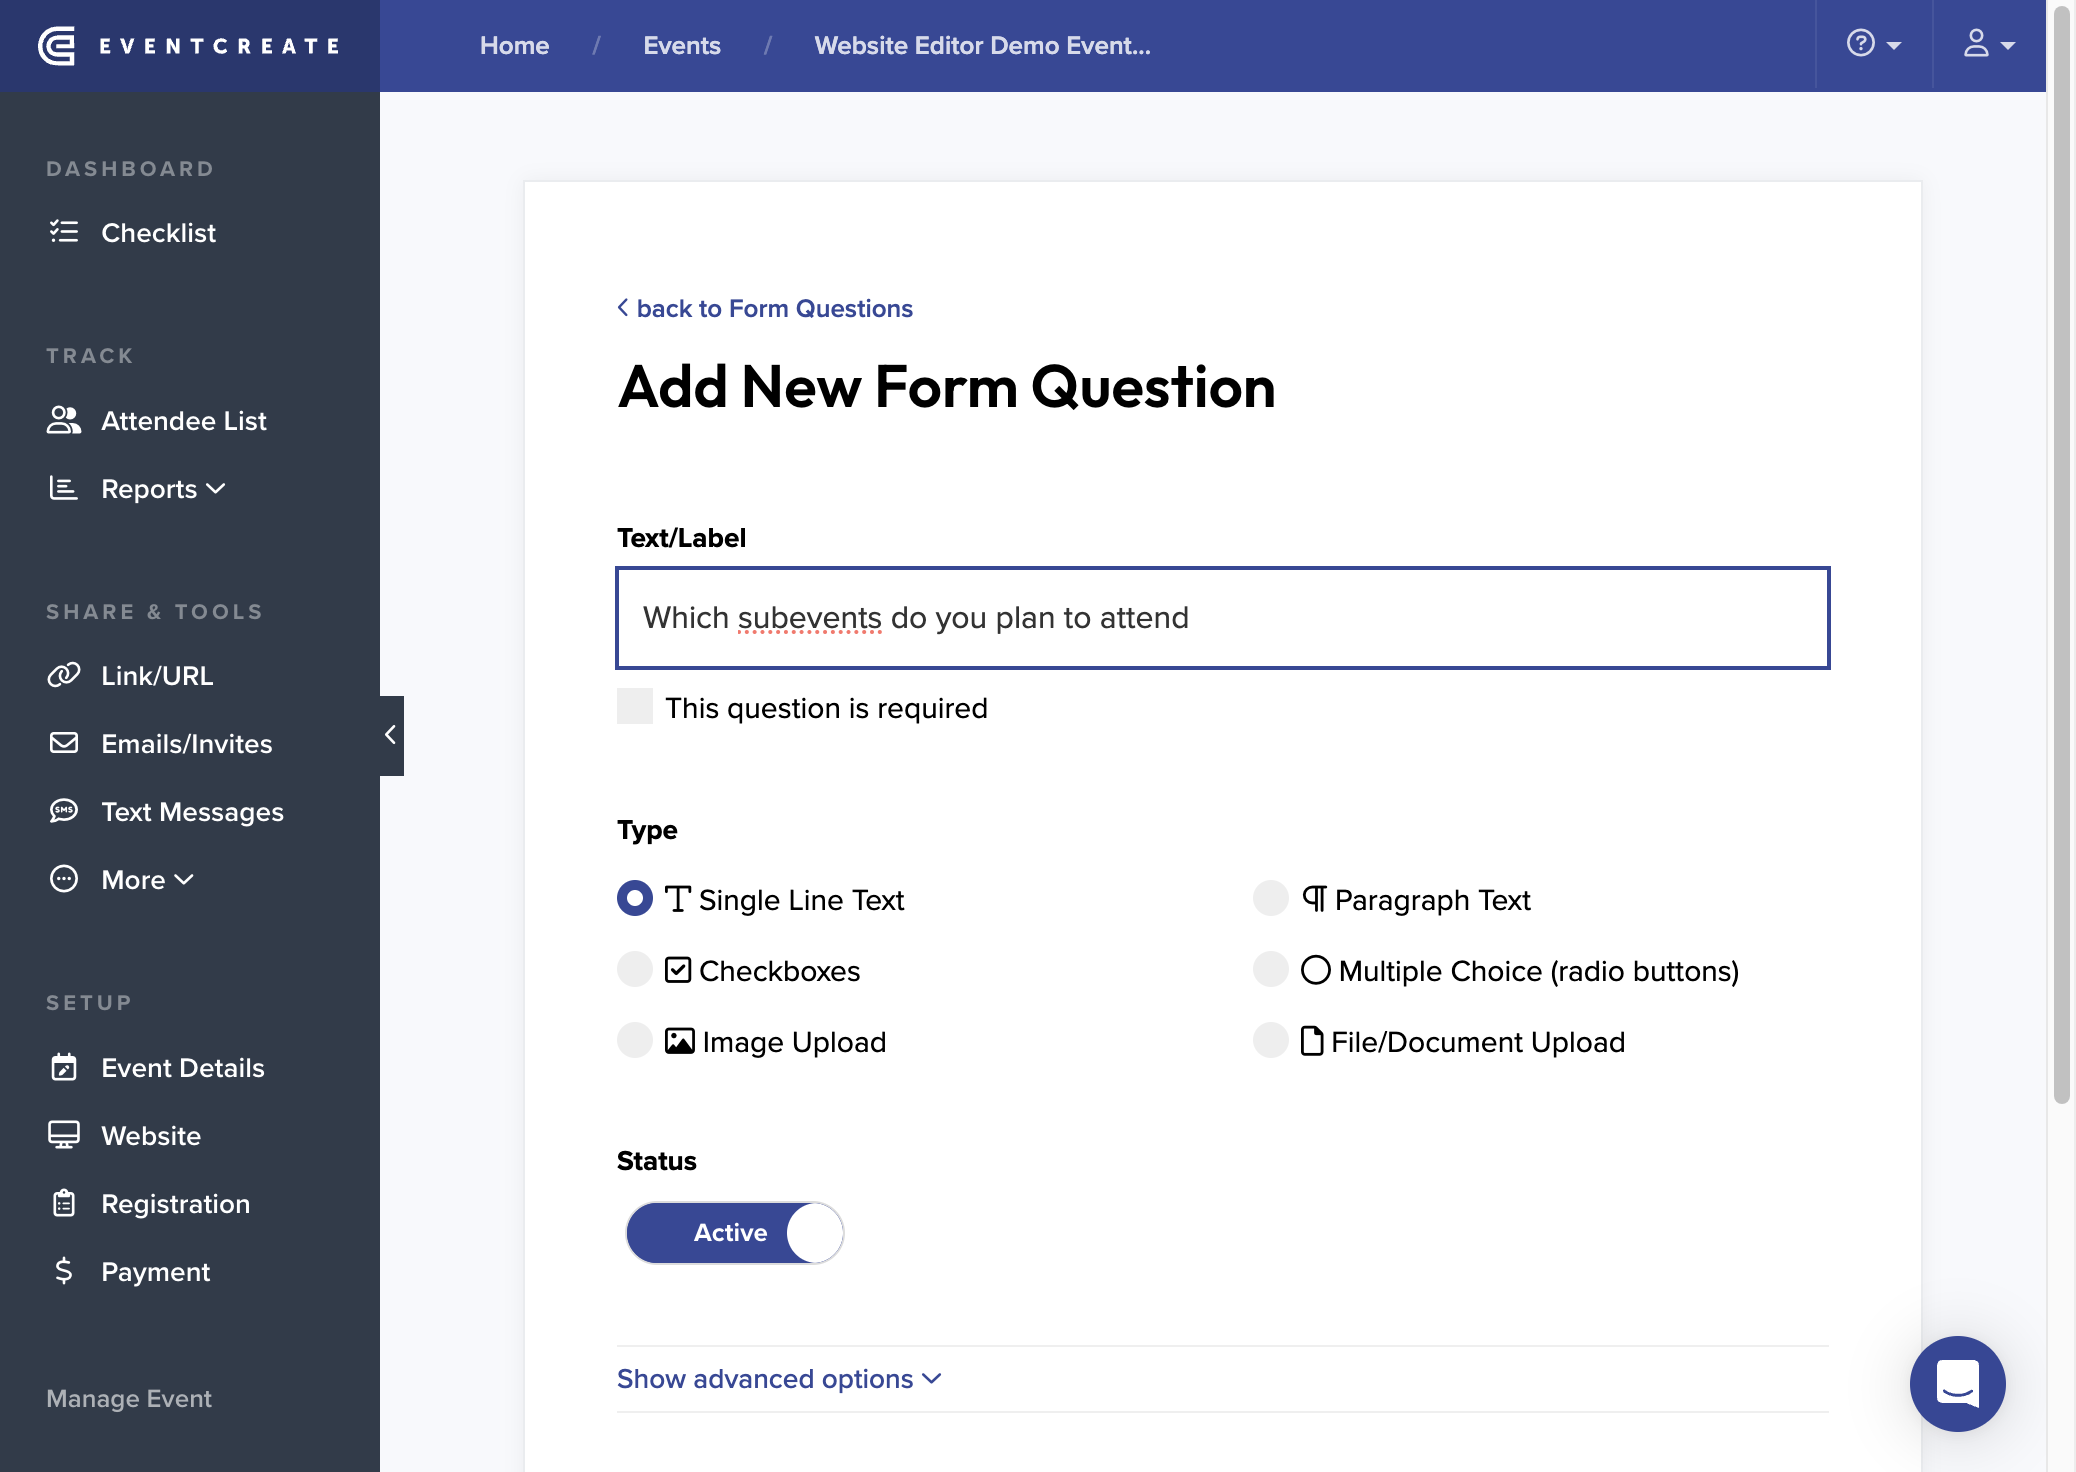Image resolution: width=2076 pixels, height=1472 pixels.
Task: Select Image Upload type radio
Action: click(635, 1040)
